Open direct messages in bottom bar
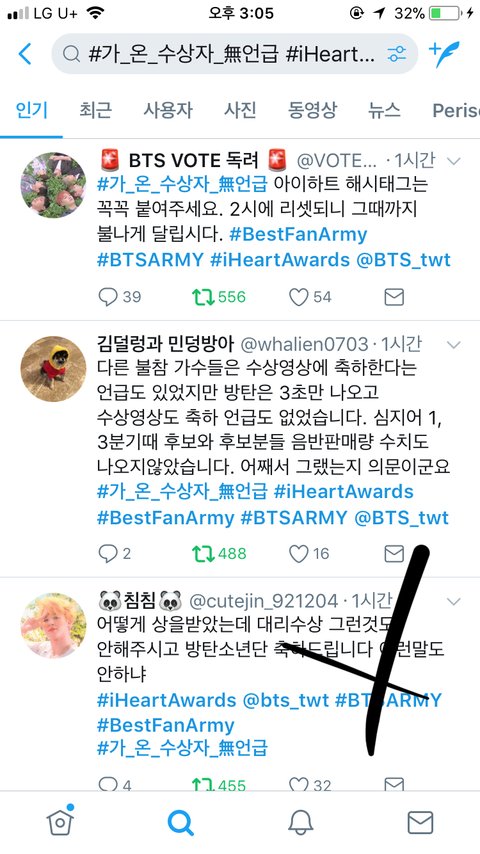This screenshot has width=480, height=854. coord(420,822)
